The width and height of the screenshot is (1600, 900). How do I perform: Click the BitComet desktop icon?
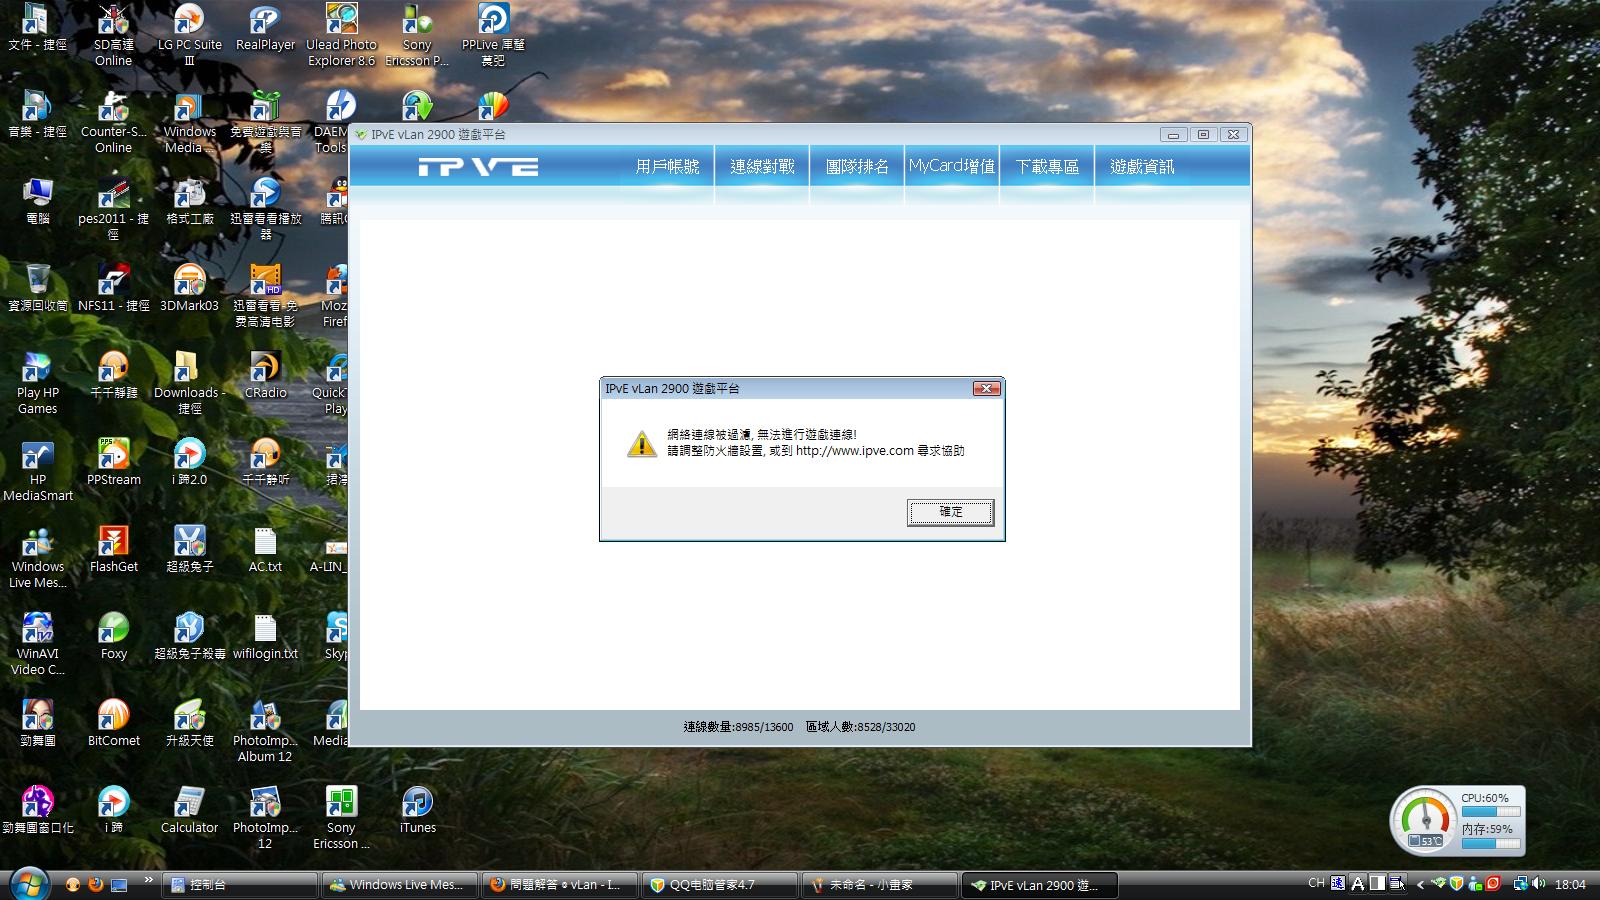click(x=113, y=723)
